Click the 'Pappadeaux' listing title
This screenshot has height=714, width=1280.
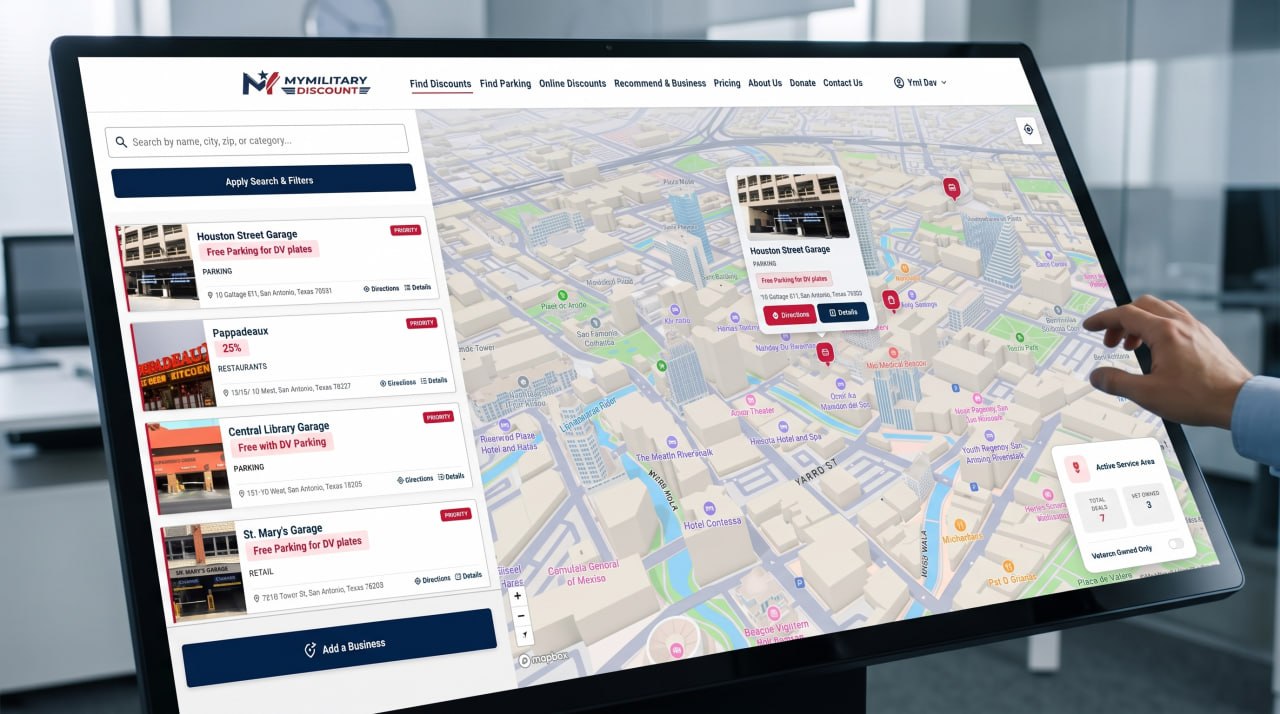click(240, 331)
